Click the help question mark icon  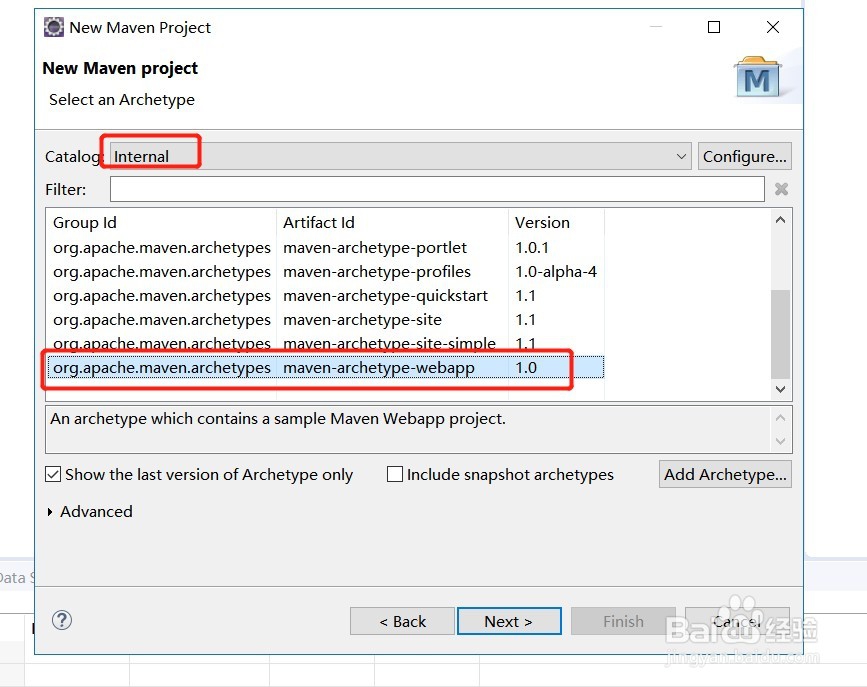point(62,621)
